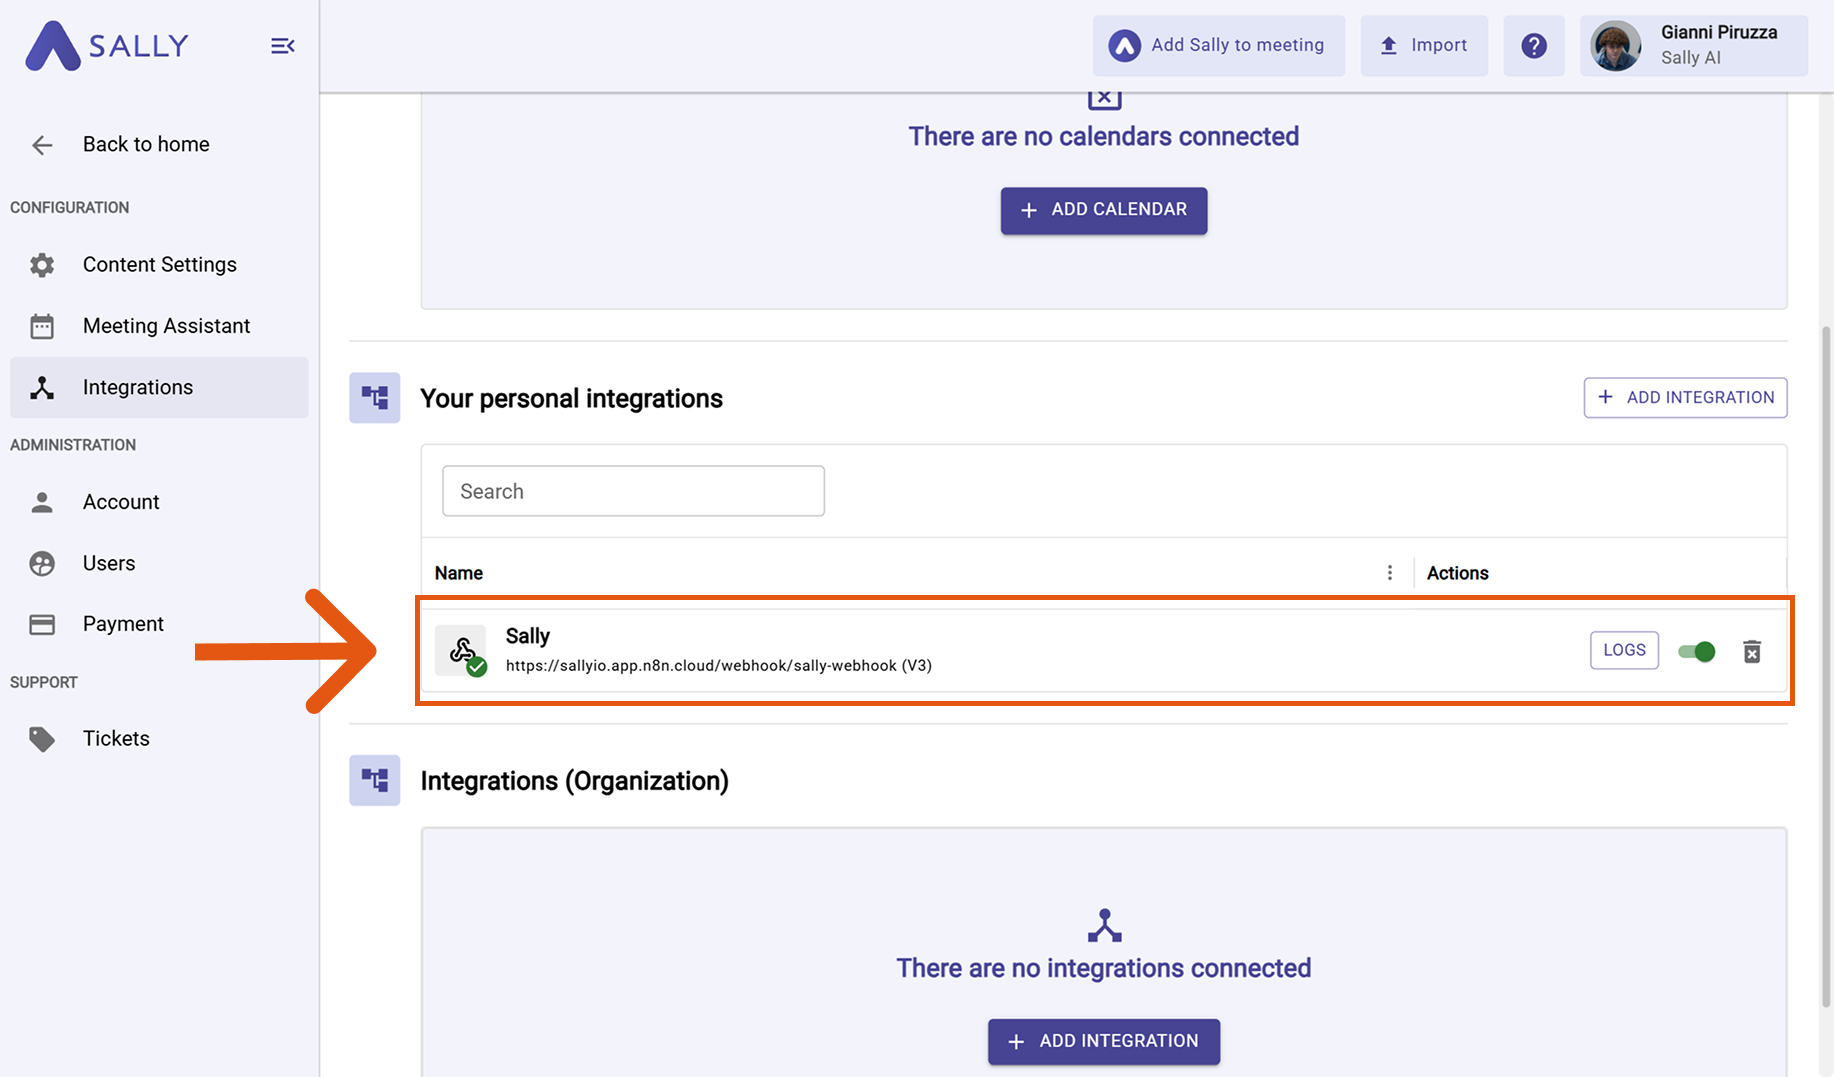This screenshot has height=1077, width=1834.
Task: Click Add Sally to meeting button
Action: (1218, 45)
